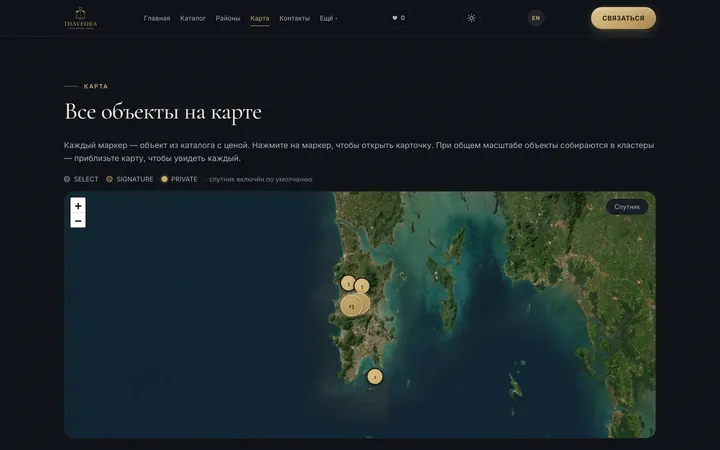
Task: Expand the Ещё dropdown menu
Action: coord(328,18)
